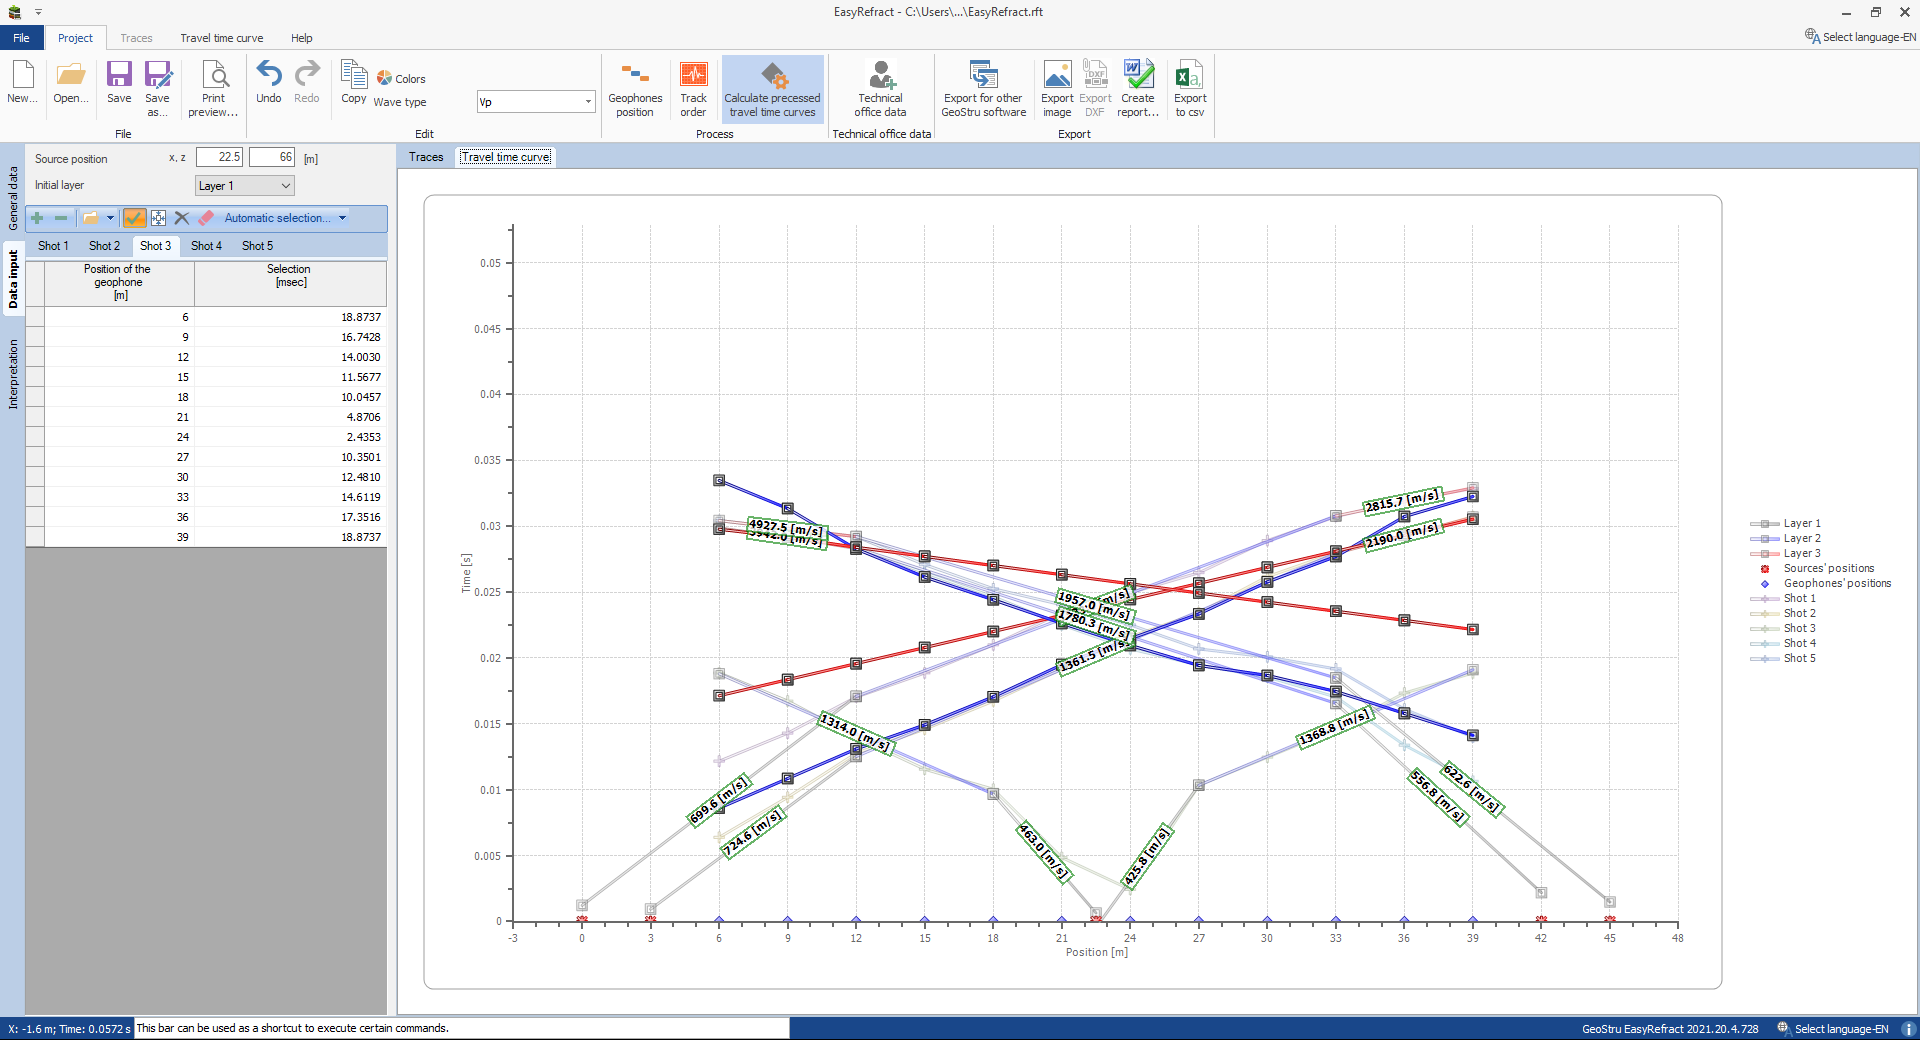This screenshot has height=1040, width=1920.
Task: Expand Automatic selection dropdown
Action: [342, 218]
